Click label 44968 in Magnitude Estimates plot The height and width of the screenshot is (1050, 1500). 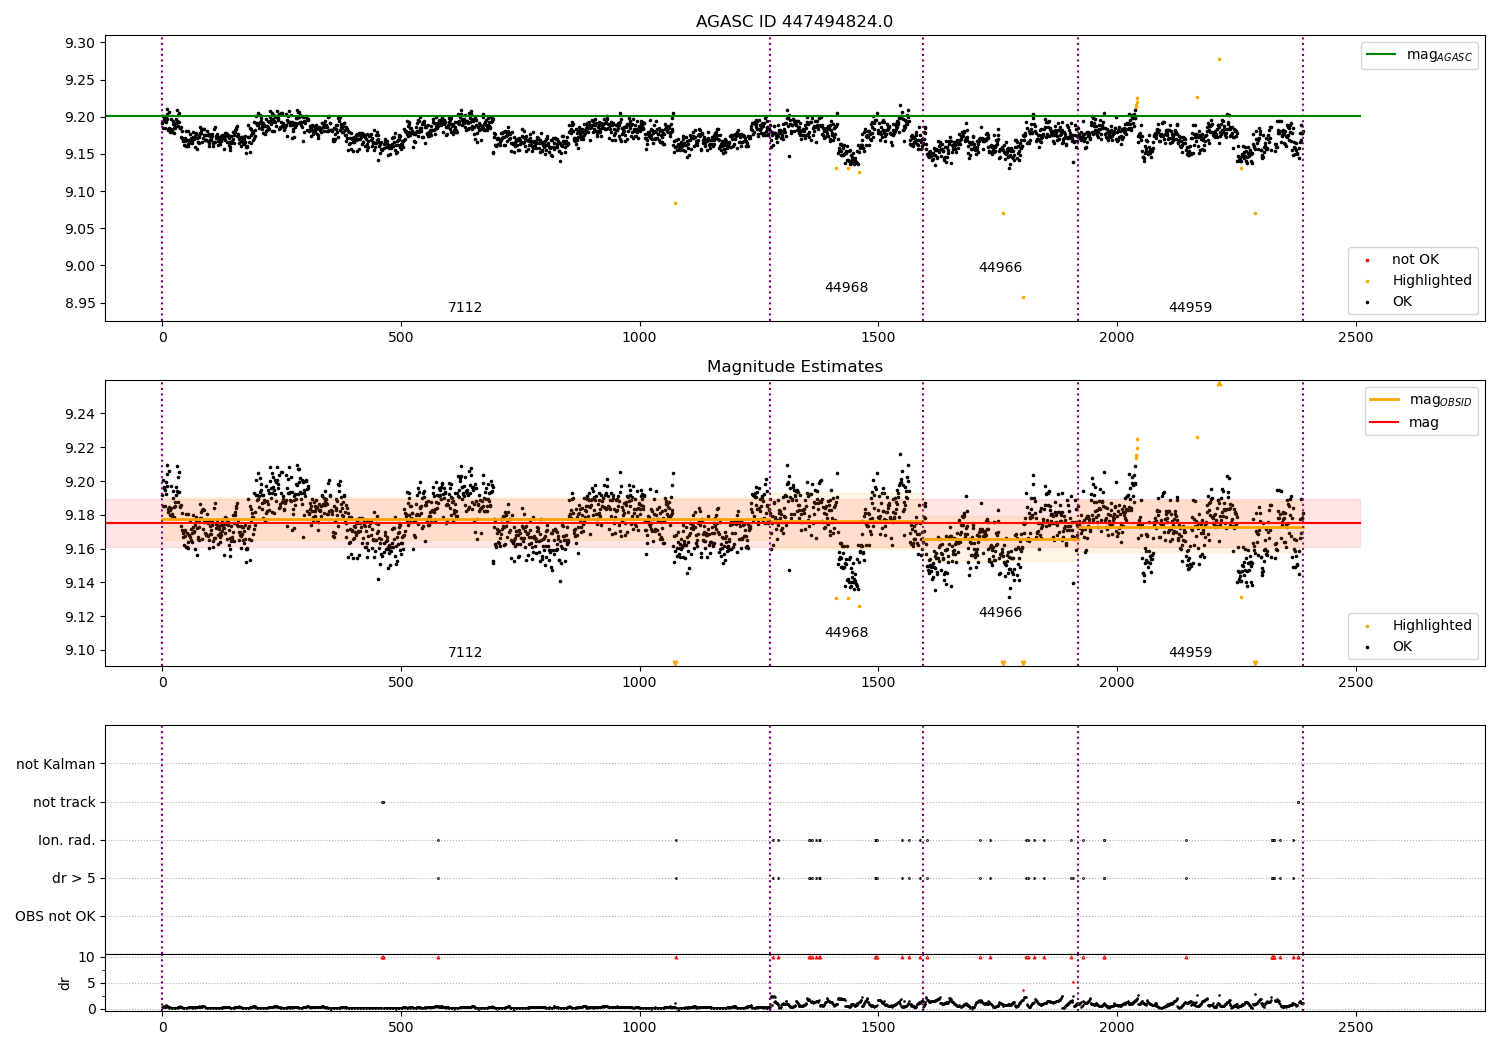click(x=846, y=633)
